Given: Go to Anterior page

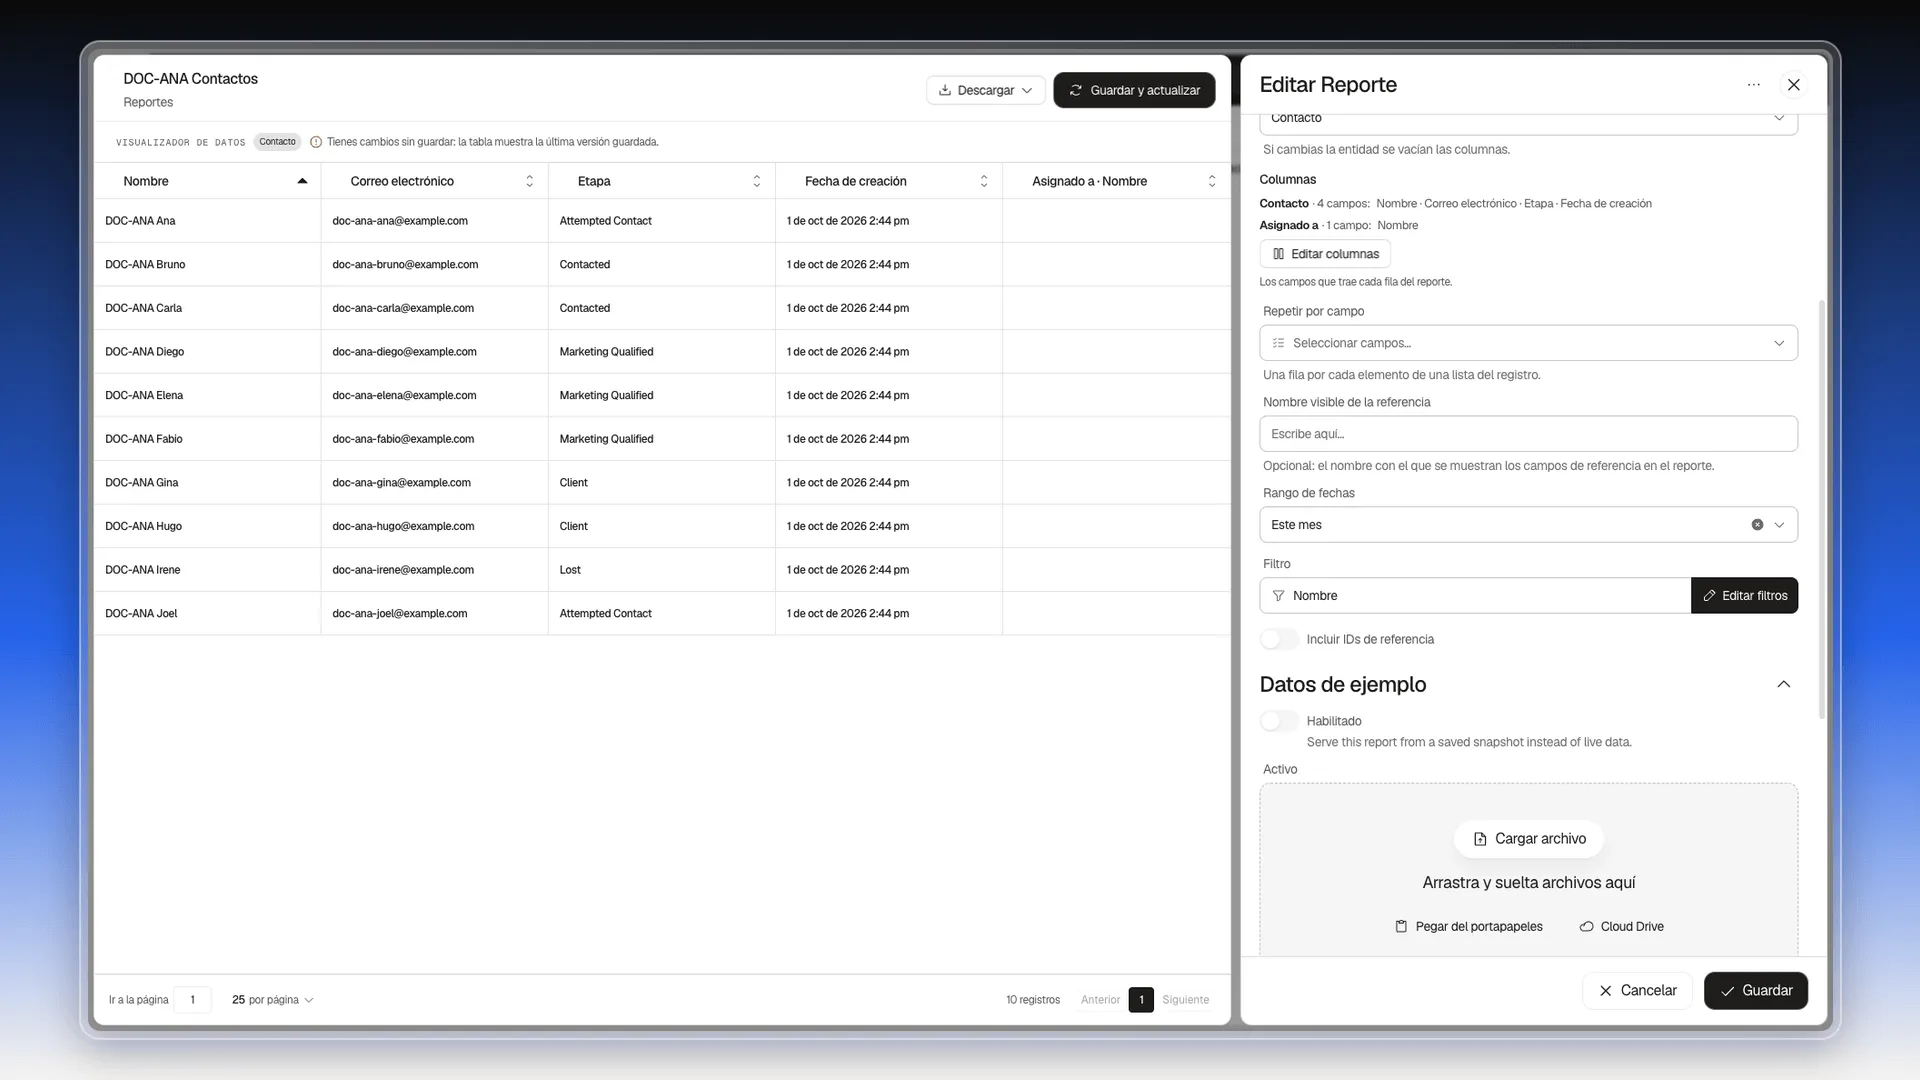Looking at the screenshot, I should [x=1100, y=1000].
